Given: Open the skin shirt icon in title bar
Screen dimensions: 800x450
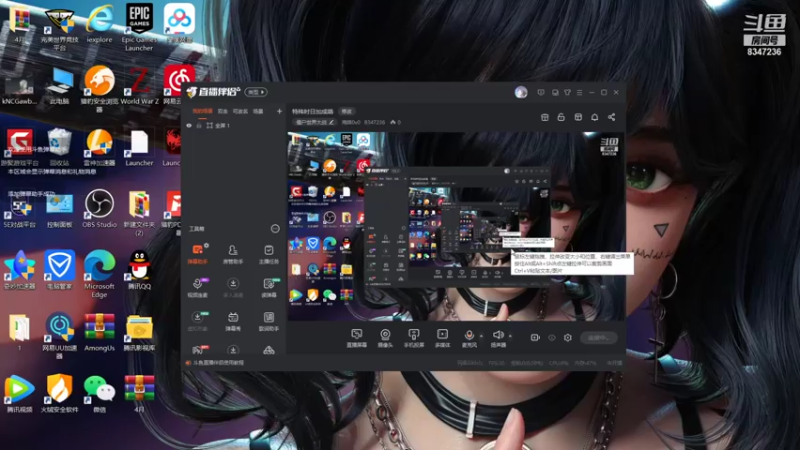Looking at the screenshot, I should tap(567, 92).
